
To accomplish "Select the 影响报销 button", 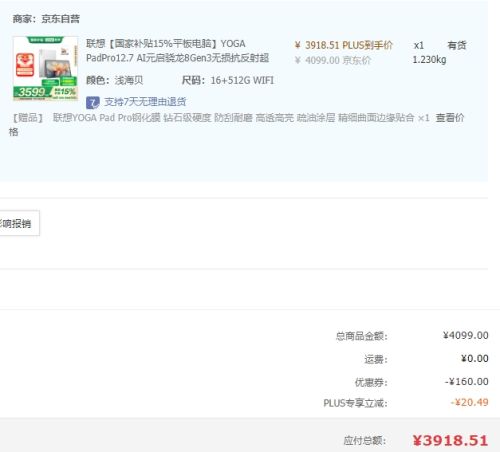I will pos(19,223).
